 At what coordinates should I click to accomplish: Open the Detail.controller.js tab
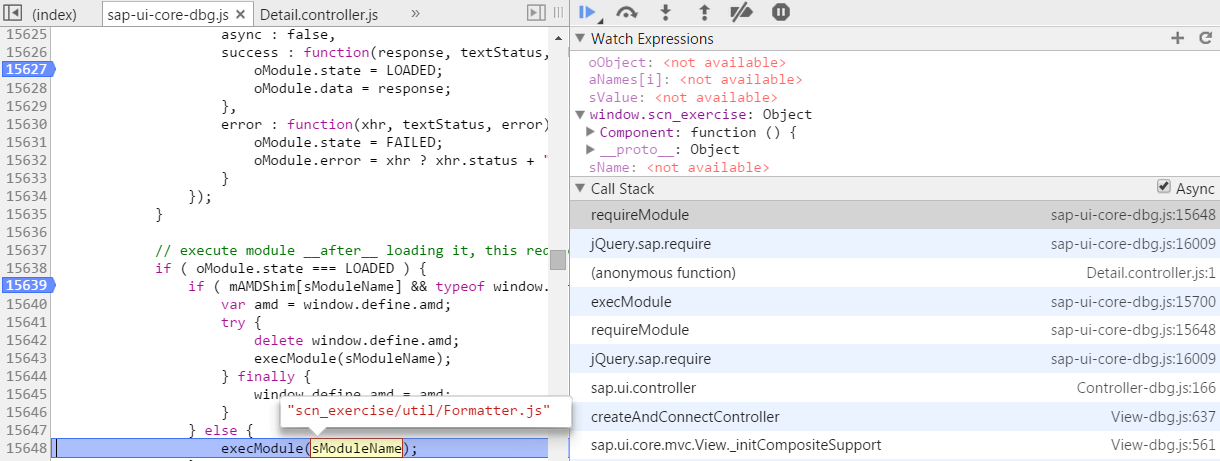318,14
